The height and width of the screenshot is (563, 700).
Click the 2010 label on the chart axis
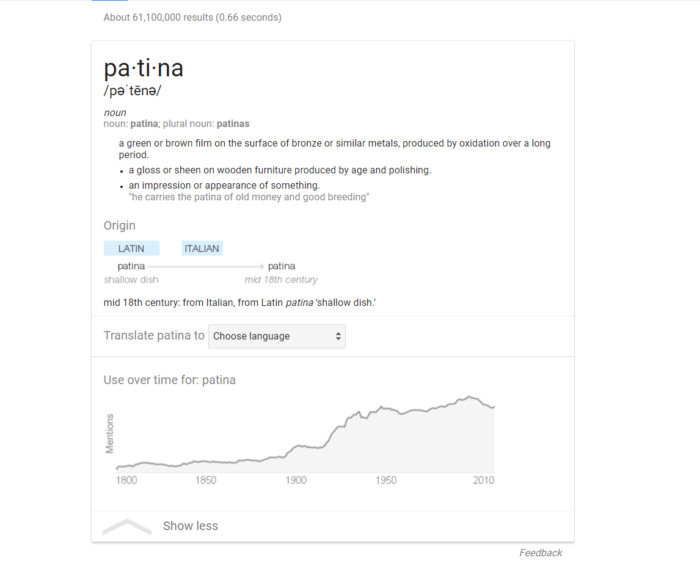tap(485, 480)
